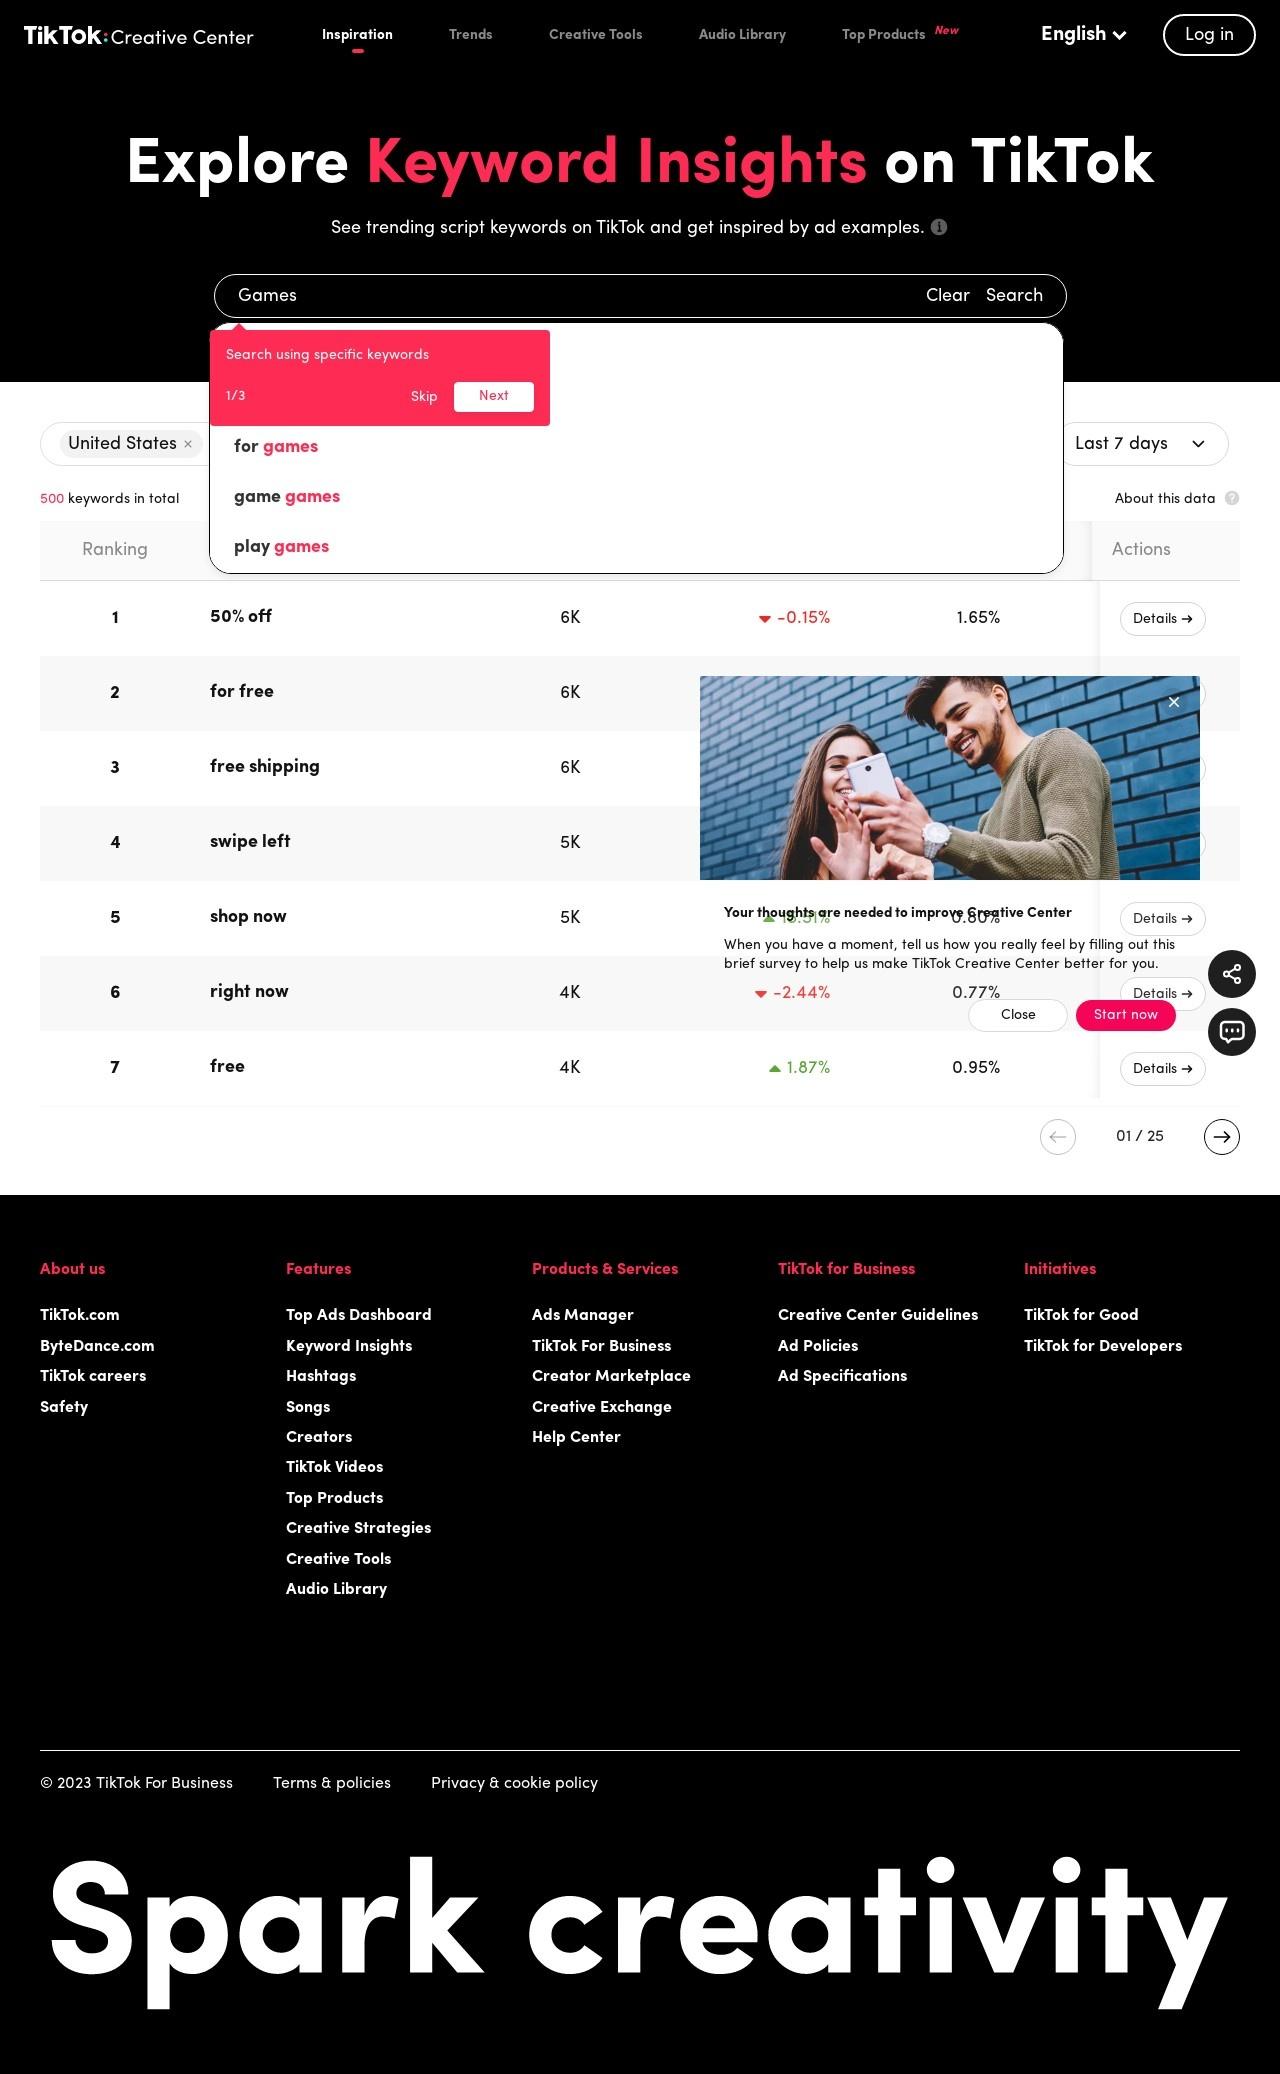Click the About this data help icon

1232,498
